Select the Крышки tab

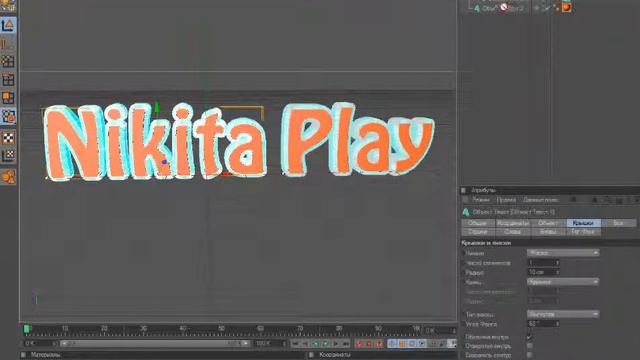pyautogui.click(x=583, y=223)
